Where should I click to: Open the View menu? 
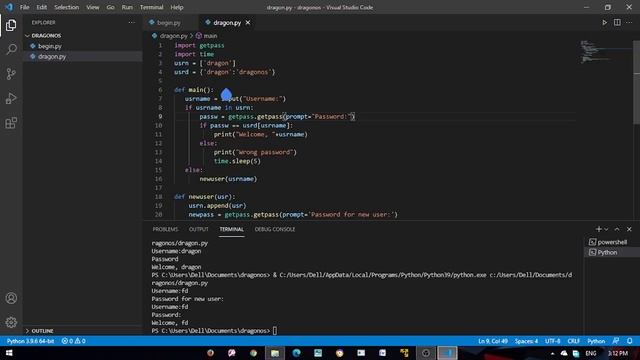[93, 7]
